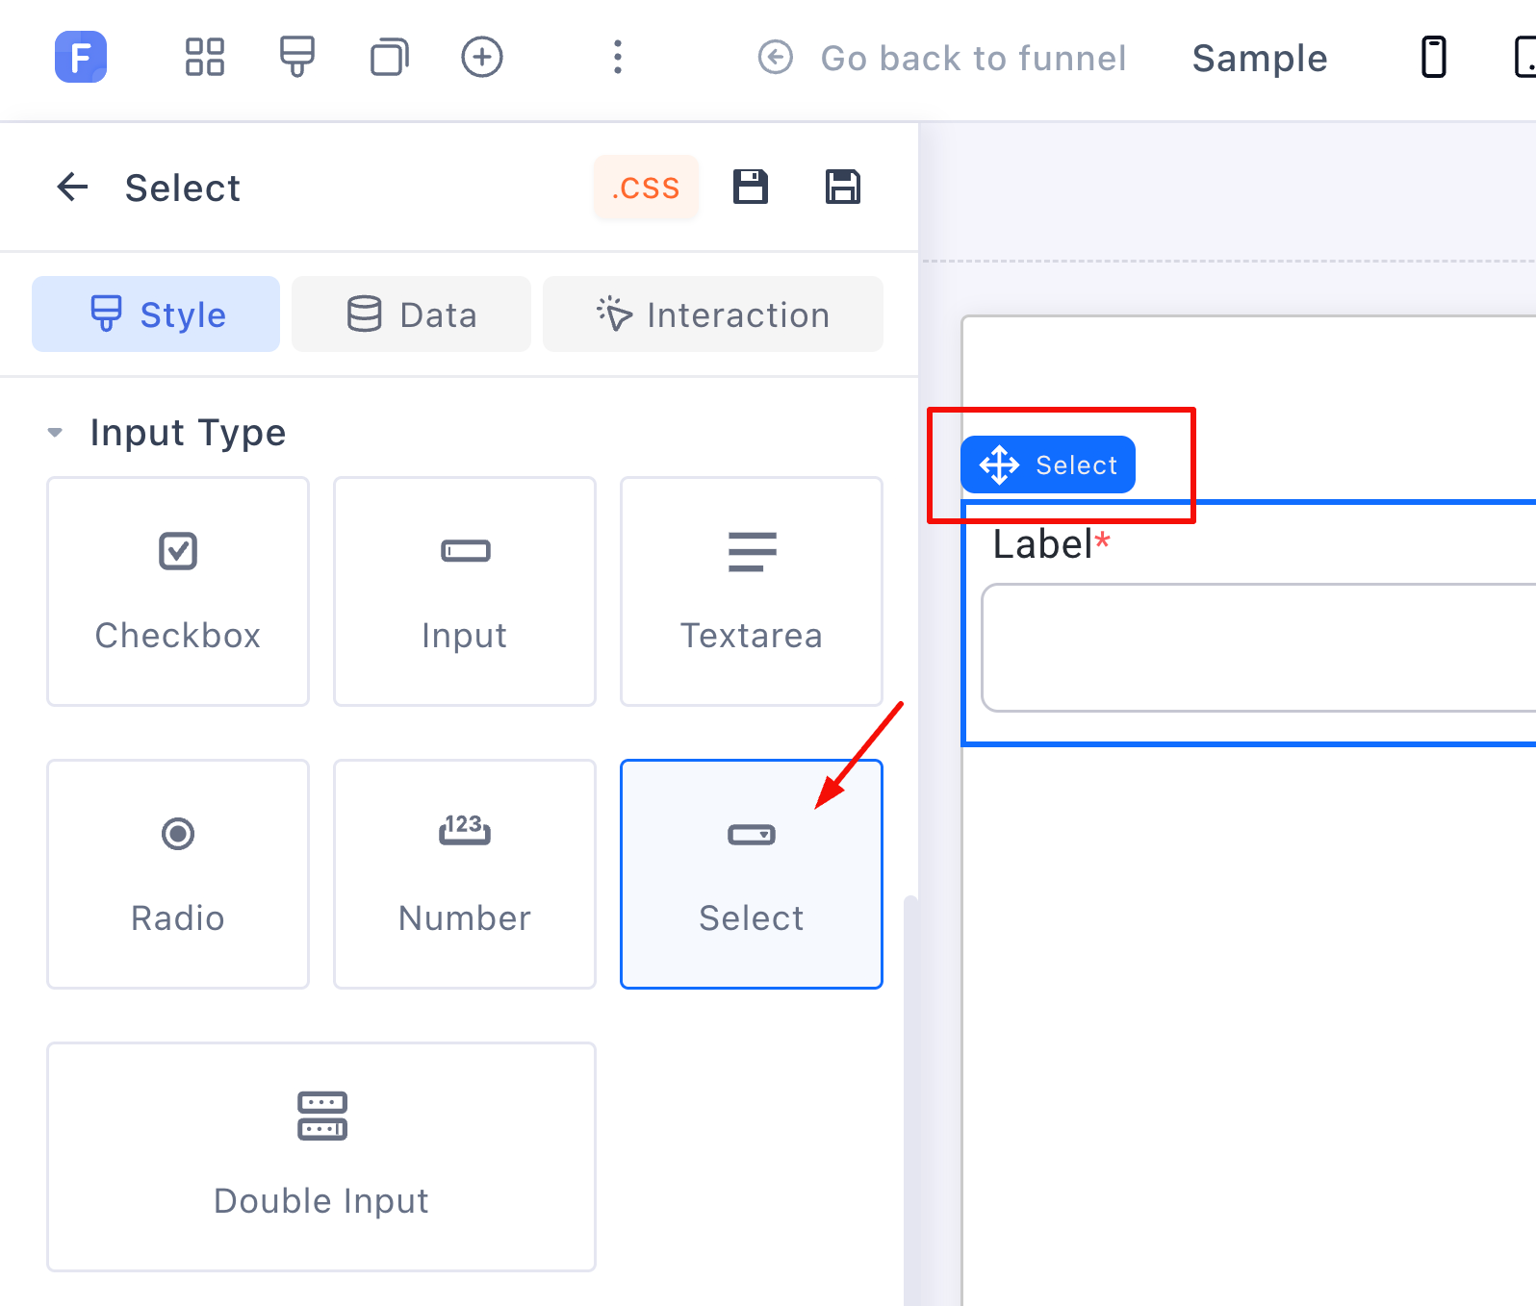
Task: Click the solid save icon
Action: point(750,187)
